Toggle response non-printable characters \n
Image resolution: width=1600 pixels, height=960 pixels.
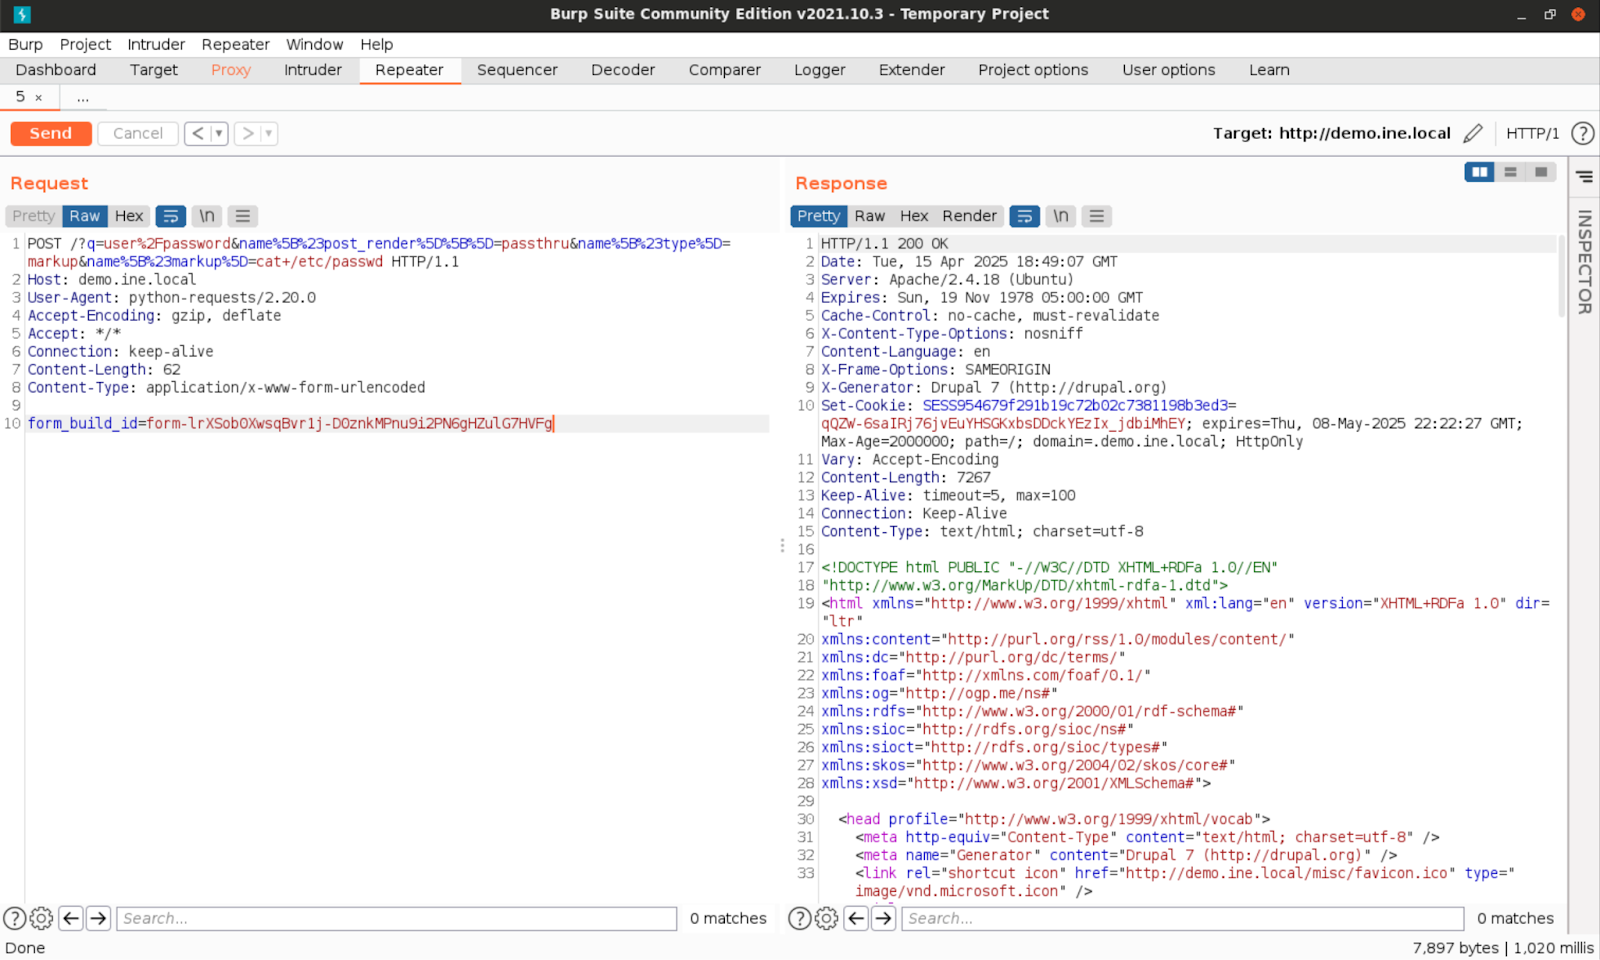(x=1061, y=216)
